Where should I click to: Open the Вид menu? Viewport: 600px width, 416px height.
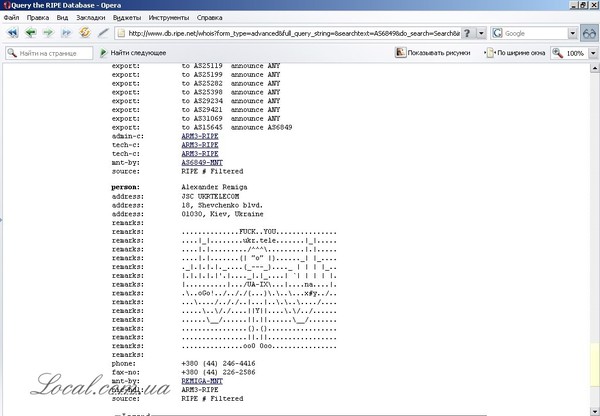pos(62,18)
